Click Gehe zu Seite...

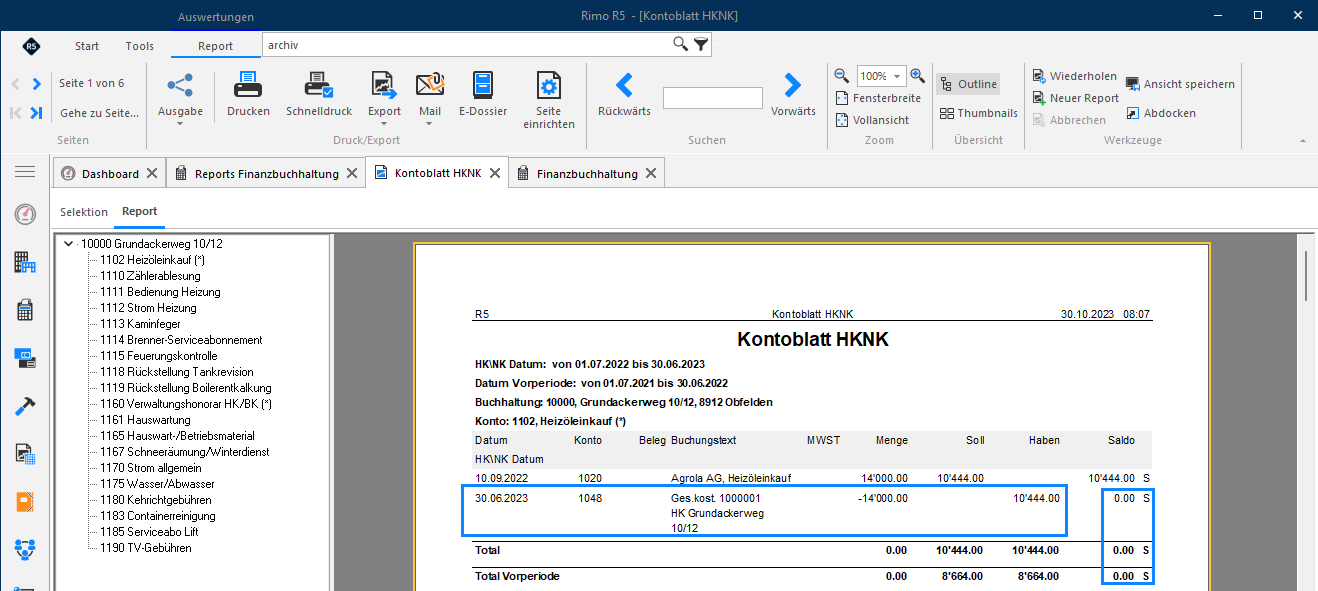coord(99,113)
